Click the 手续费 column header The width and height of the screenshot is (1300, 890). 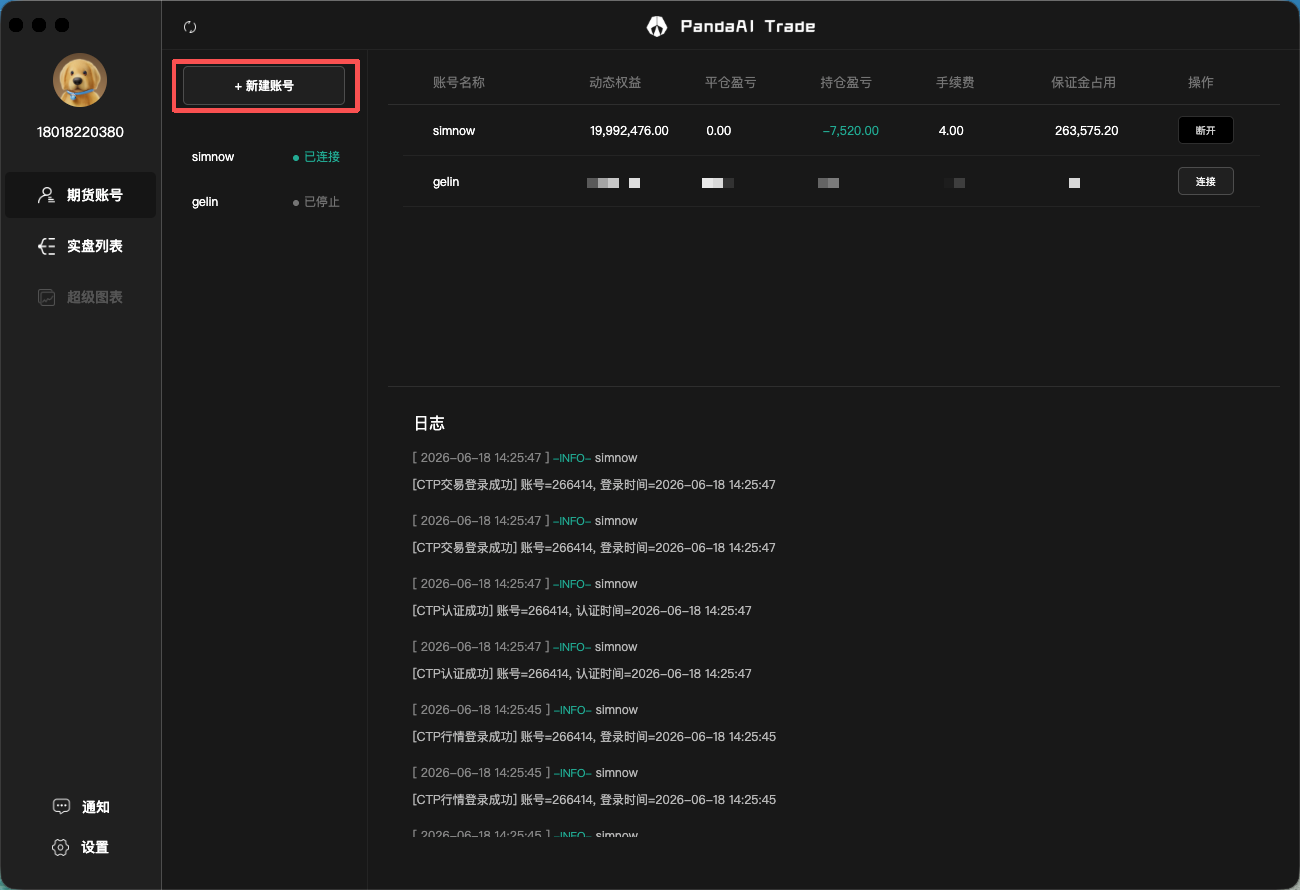point(955,82)
